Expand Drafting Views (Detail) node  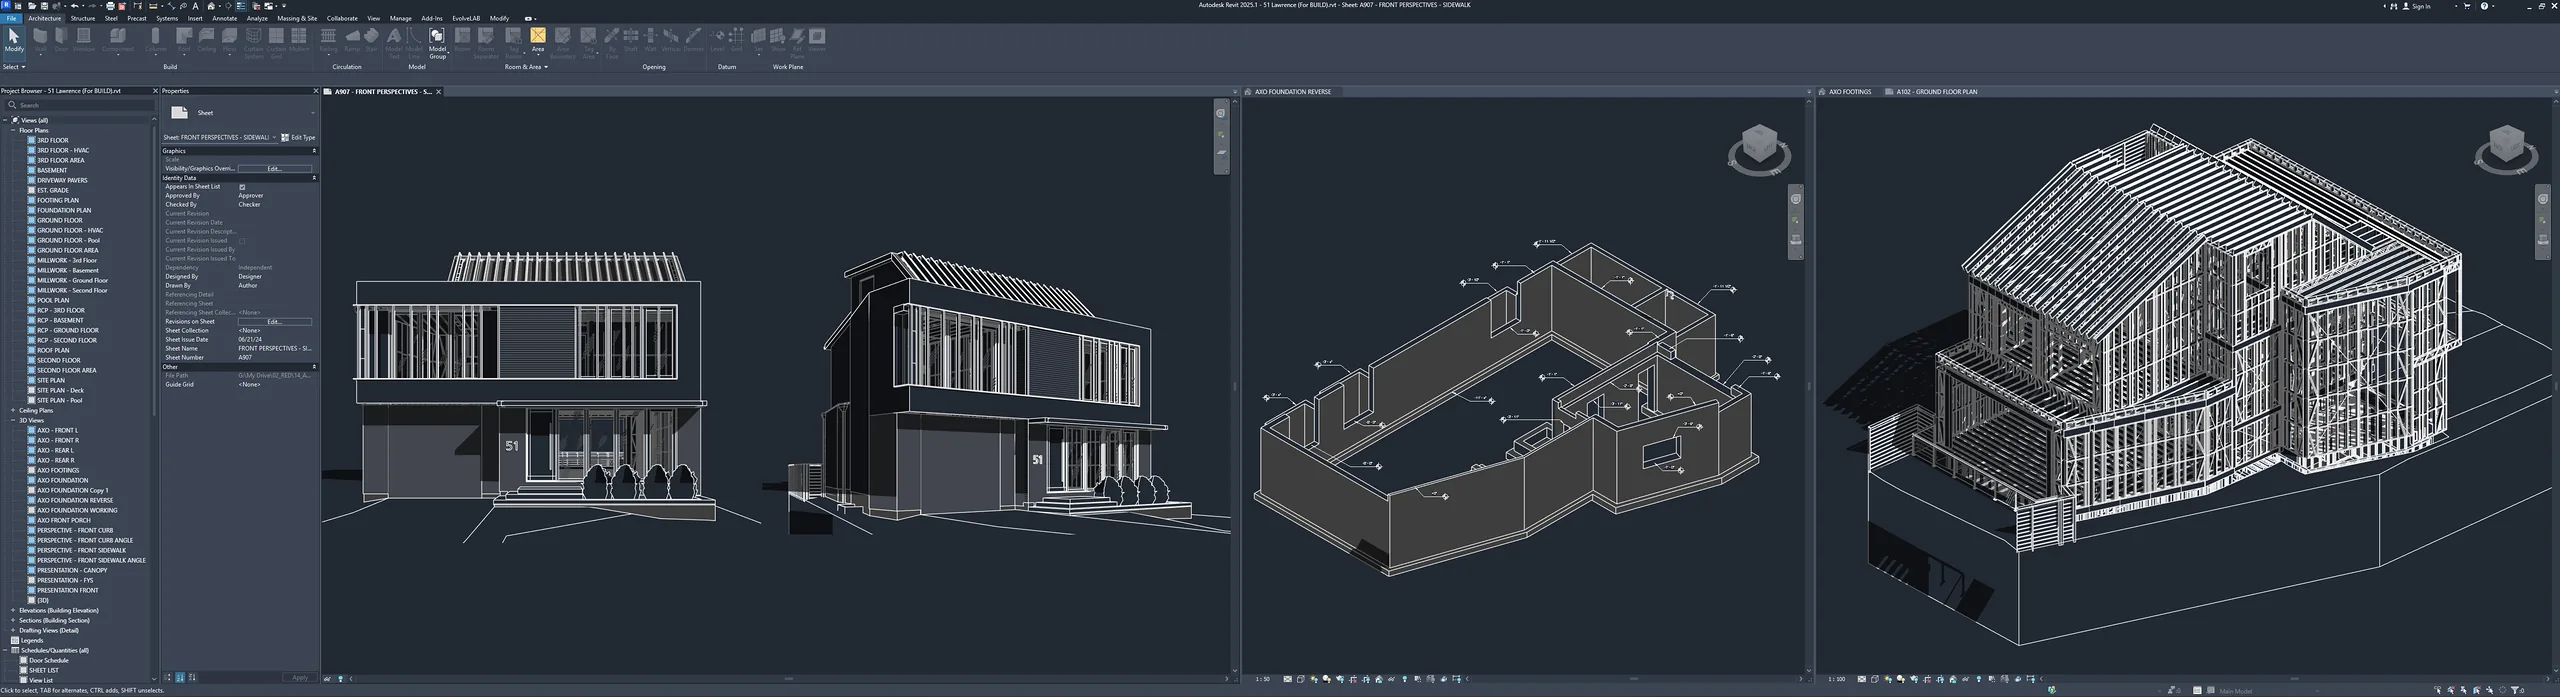point(13,630)
